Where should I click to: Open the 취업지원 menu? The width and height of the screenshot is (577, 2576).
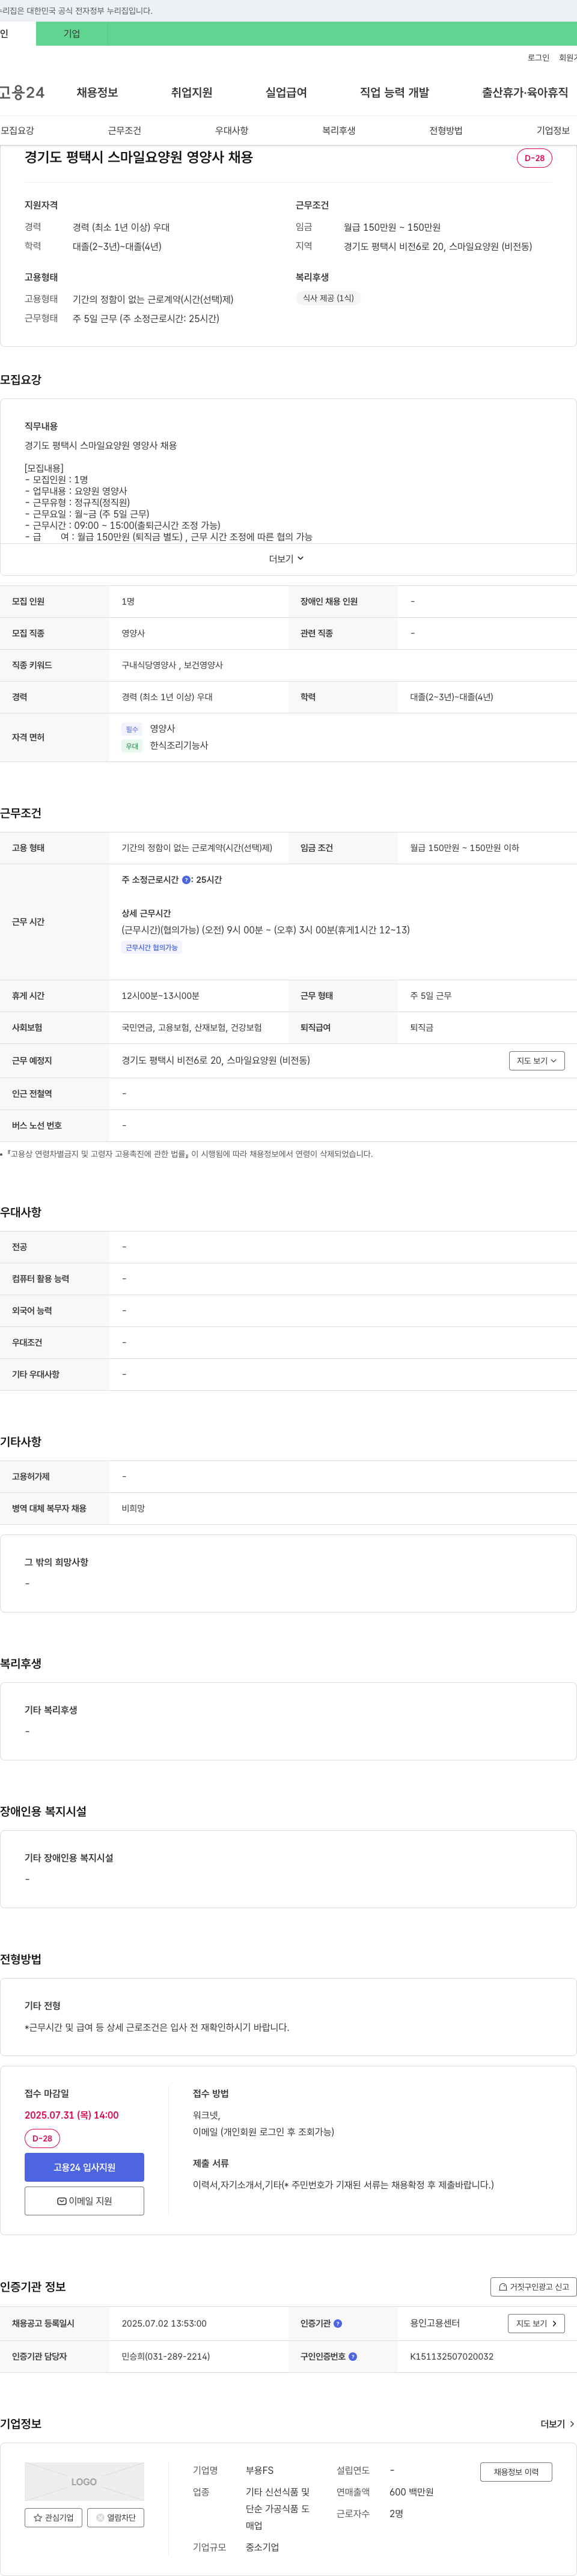[191, 93]
